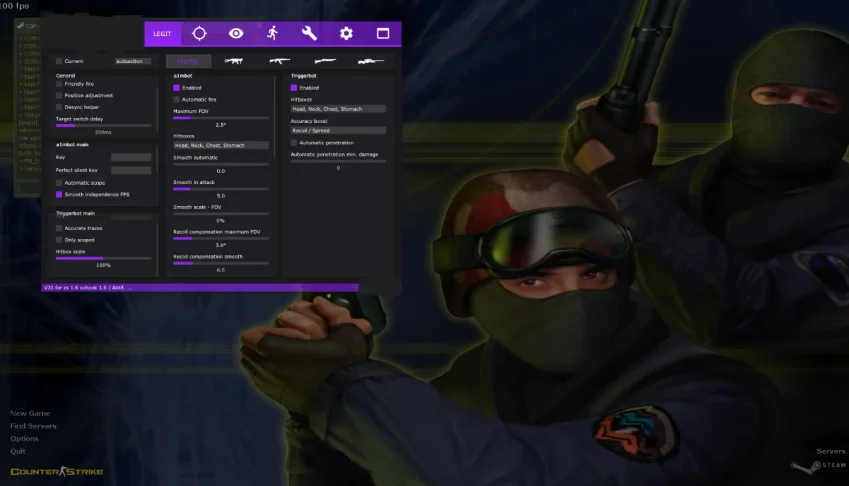Open the Triggerbot Hitboxes dropdown
This screenshot has width=849, height=486.
coord(338,109)
